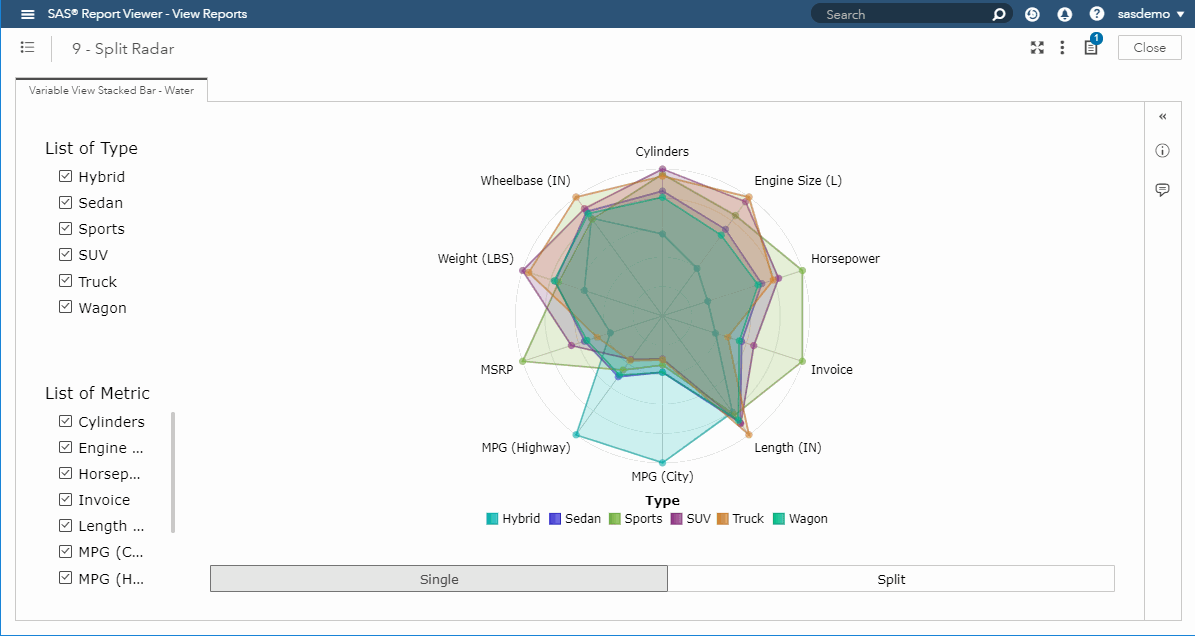Switch to the Variable View Stacked Bar - Water tab
Image resolution: width=1195 pixels, height=636 pixels.
(111, 89)
